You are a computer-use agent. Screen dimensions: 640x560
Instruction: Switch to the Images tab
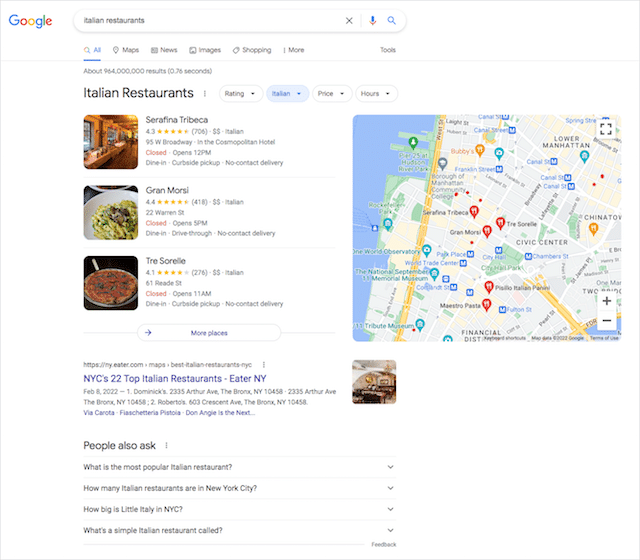tap(205, 50)
